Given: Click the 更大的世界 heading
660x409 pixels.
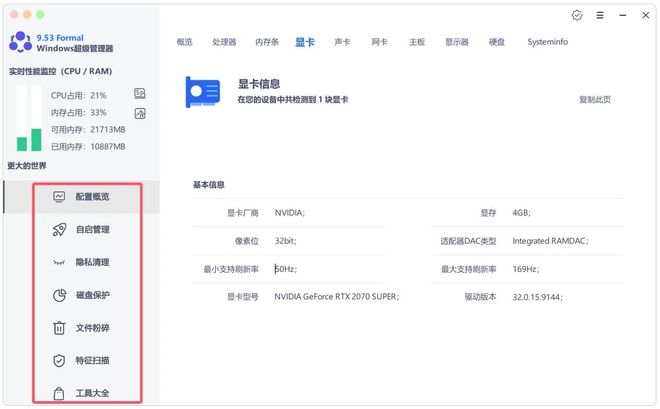Looking at the screenshot, I should [27, 166].
